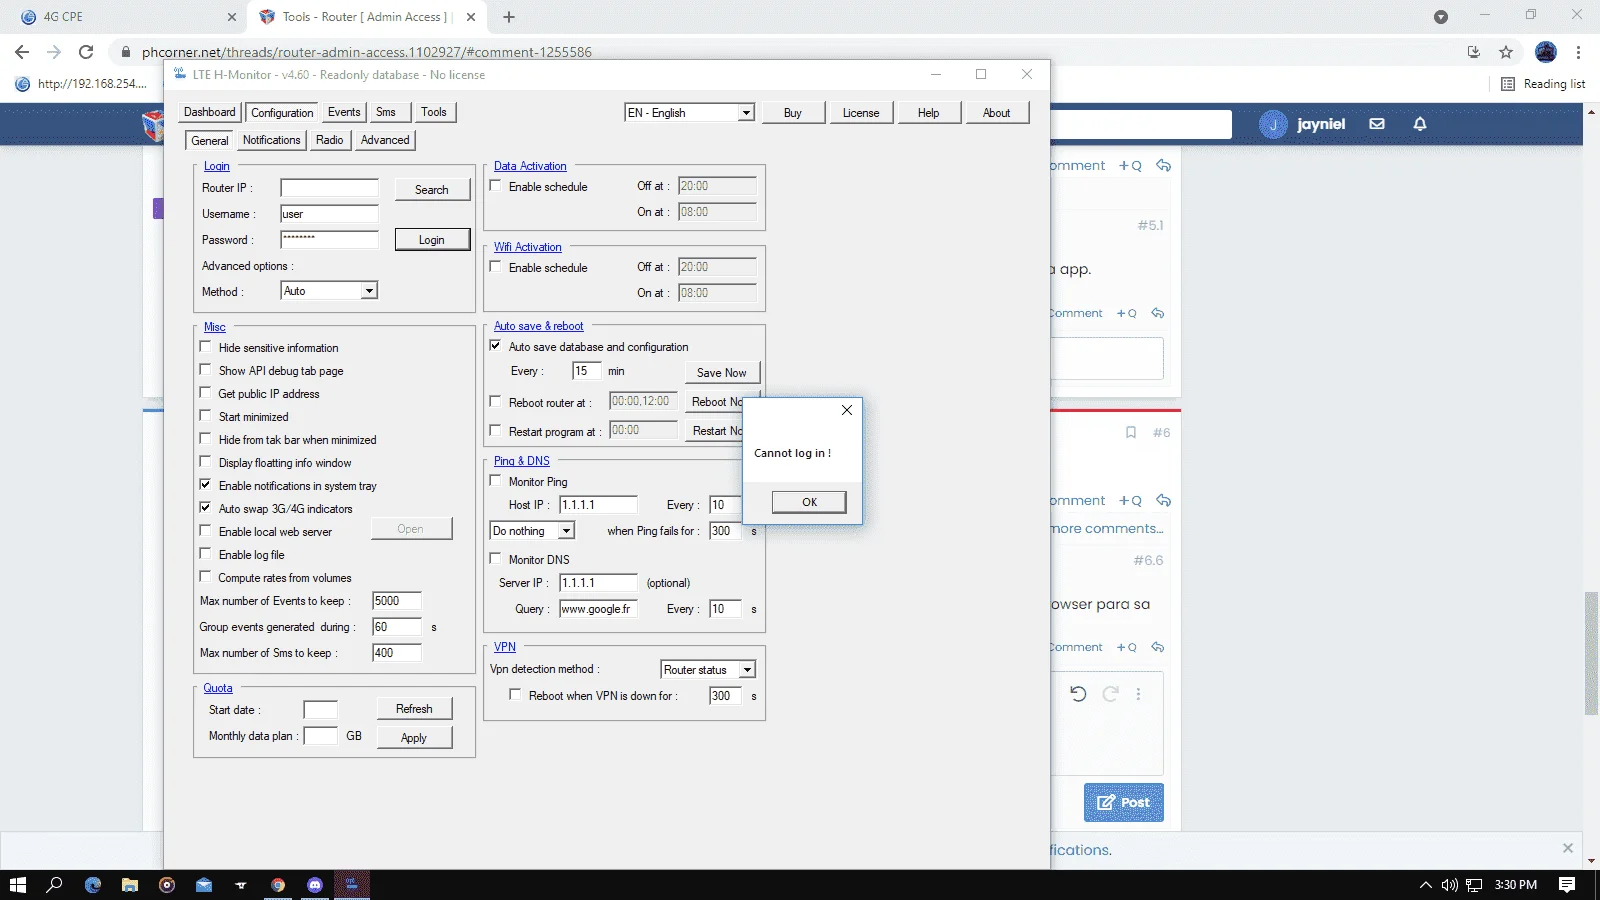Enable Get public IP address
The width and height of the screenshot is (1600, 900).
pyautogui.click(x=205, y=393)
